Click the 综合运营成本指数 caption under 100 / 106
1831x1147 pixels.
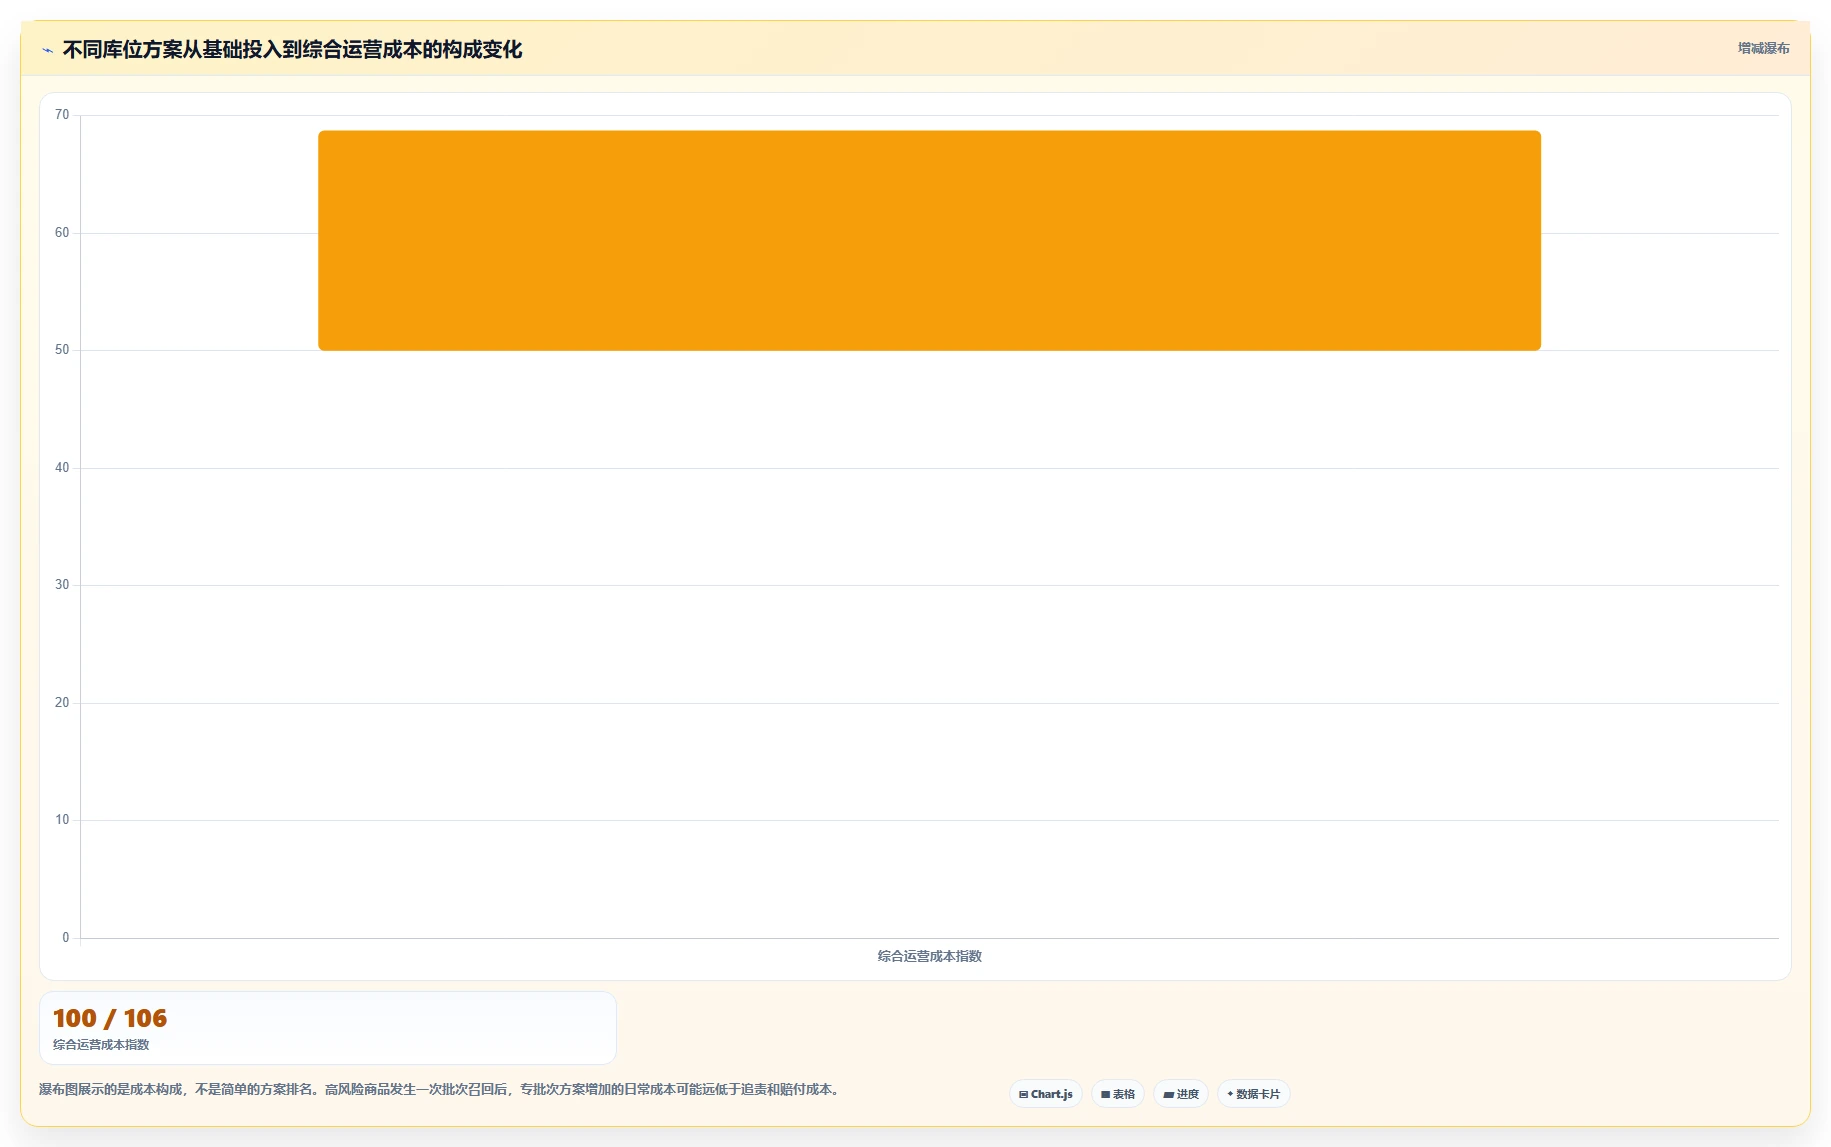click(101, 1044)
